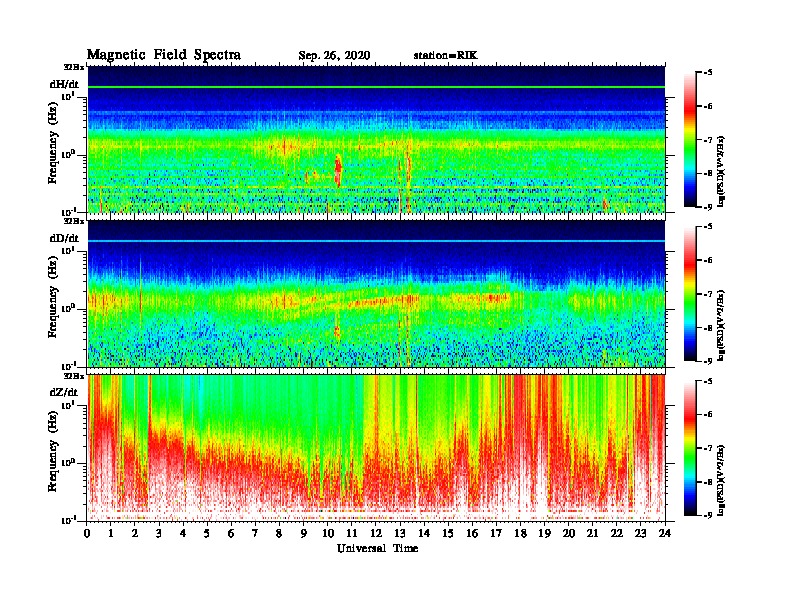
Task: Click the dZ/dt panel "Frequency (Hz)" label
Action: point(53,452)
